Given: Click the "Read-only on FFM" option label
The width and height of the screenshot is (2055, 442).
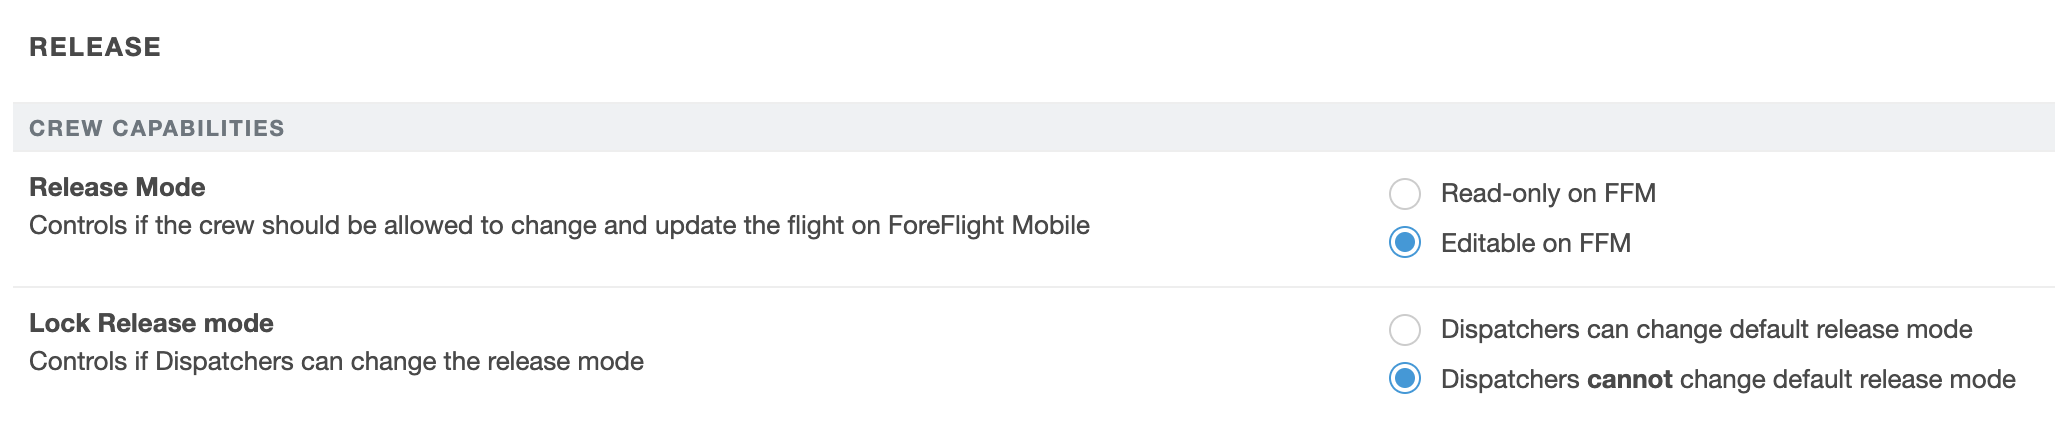Looking at the screenshot, I should pyautogui.click(x=1547, y=194).
